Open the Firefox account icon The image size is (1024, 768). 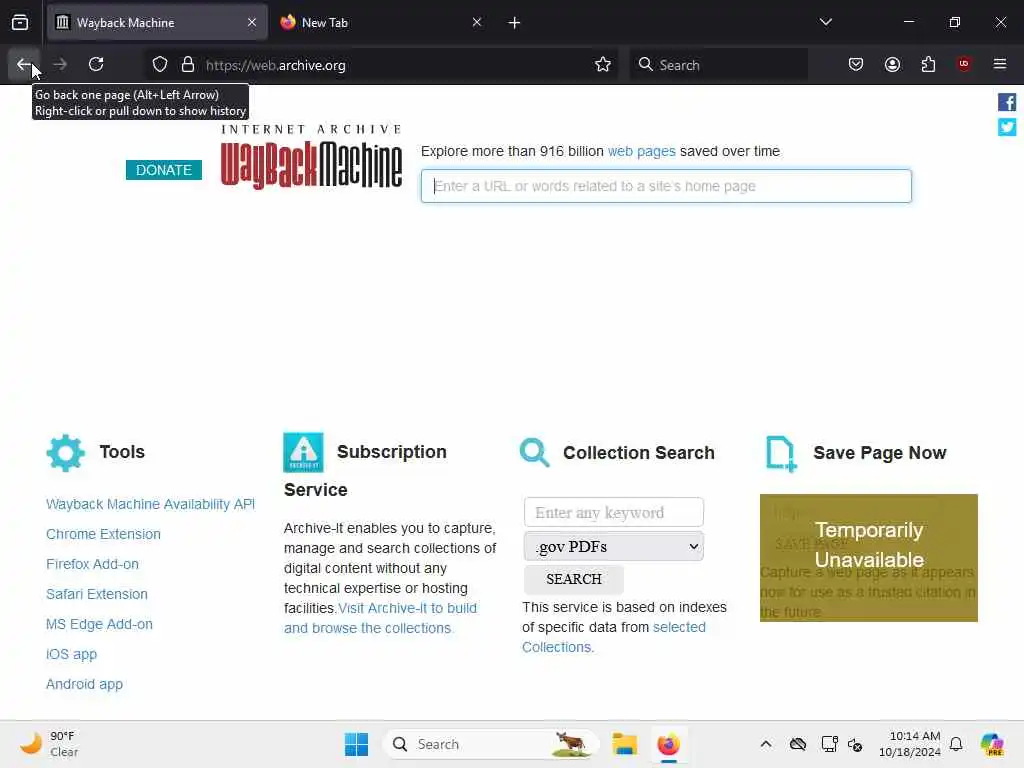pos(892,64)
